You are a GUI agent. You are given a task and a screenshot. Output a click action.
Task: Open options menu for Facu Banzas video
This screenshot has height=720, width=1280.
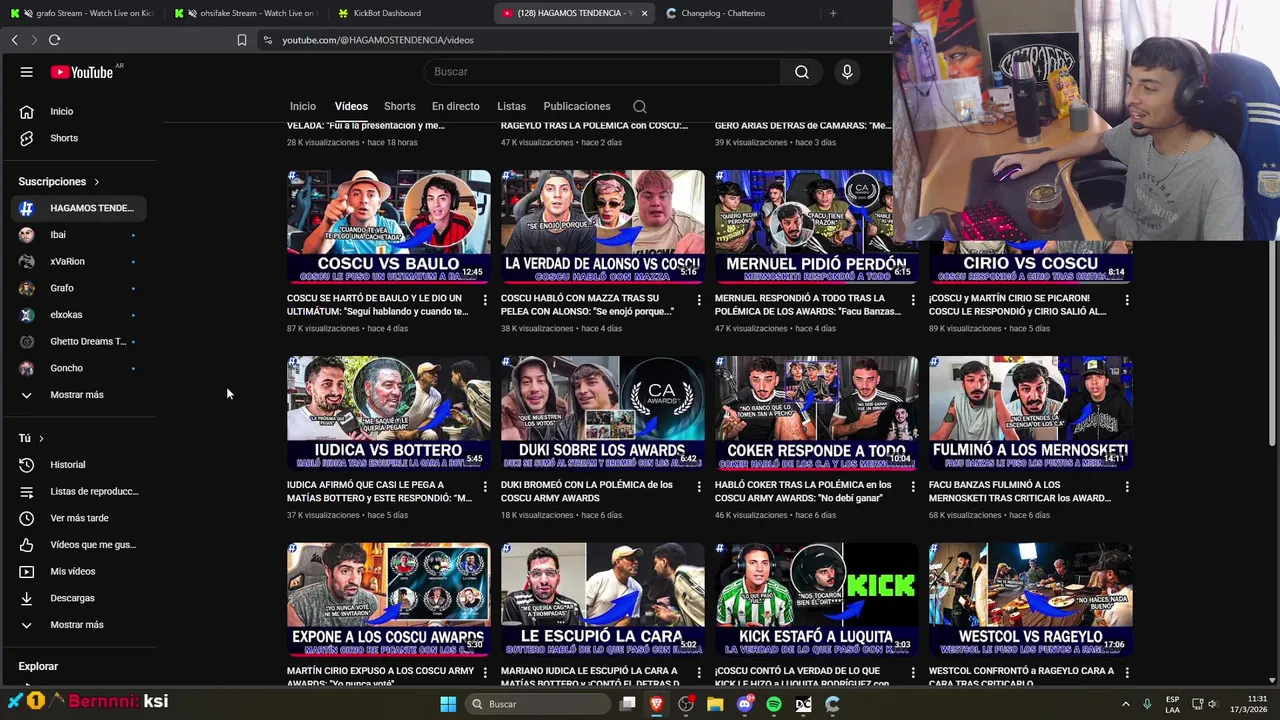click(x=1127, y=486)
